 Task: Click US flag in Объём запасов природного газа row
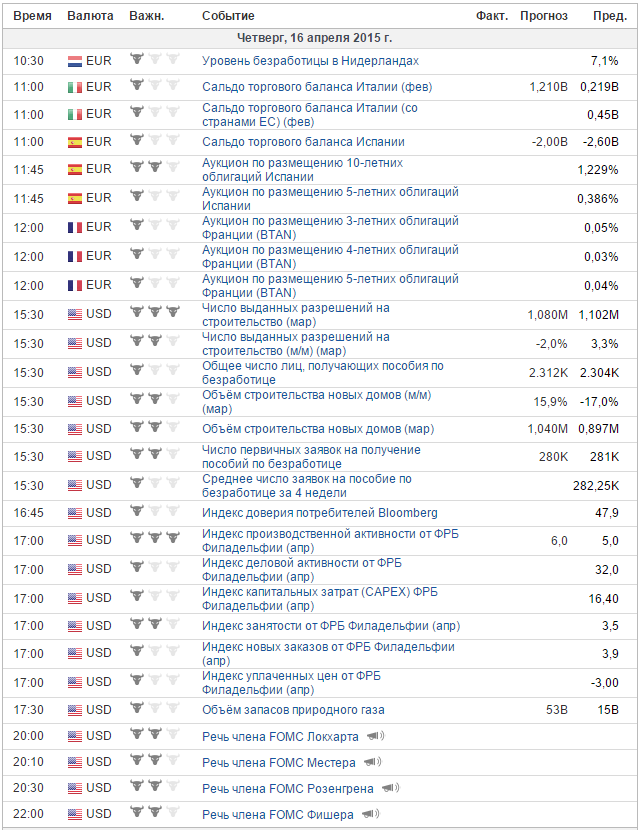tap(75, 710)
